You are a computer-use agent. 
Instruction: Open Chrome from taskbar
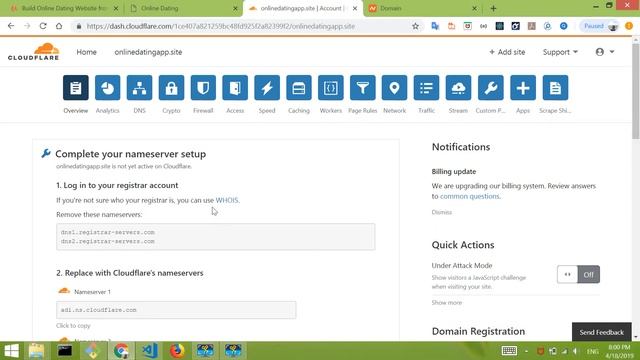pyautogui.click(x=121, y=351)
